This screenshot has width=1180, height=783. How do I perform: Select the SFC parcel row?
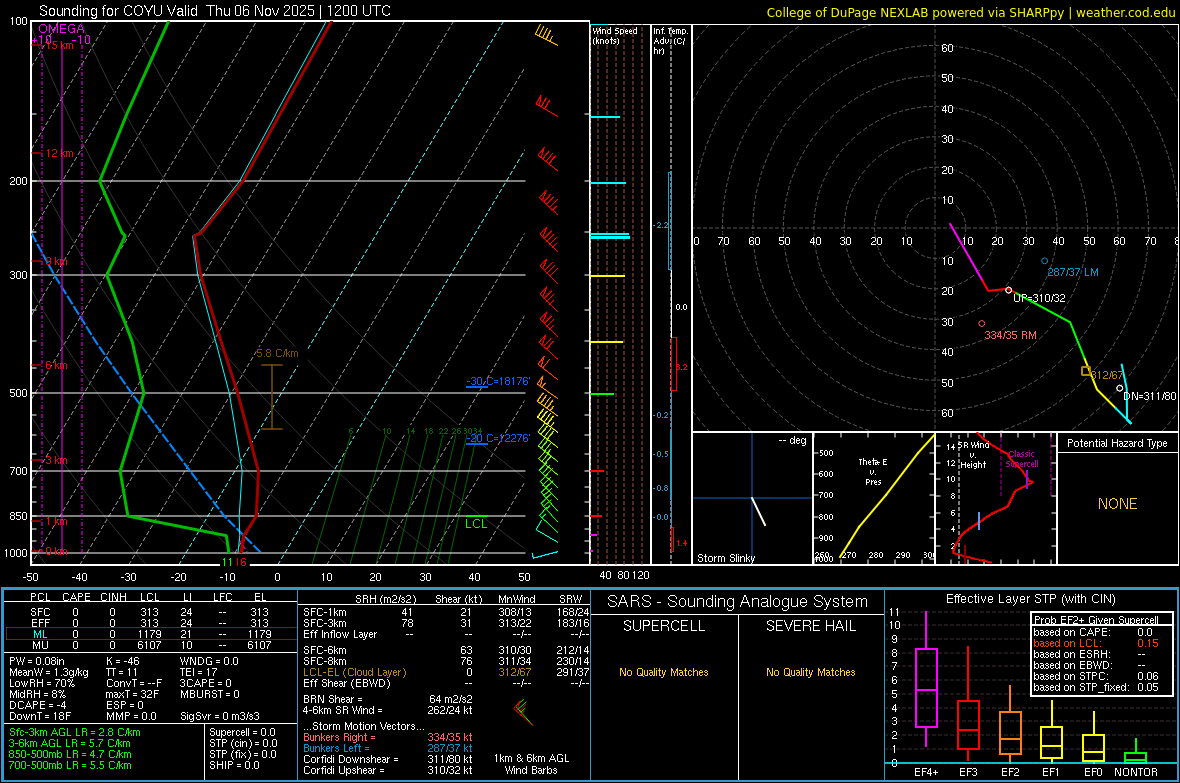149,612
